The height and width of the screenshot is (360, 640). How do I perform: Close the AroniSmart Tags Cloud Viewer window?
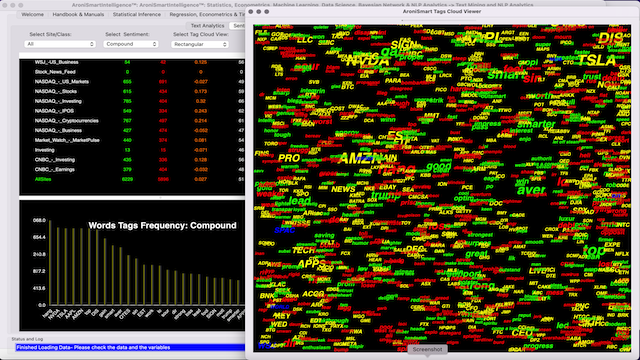click(x=251, y=11)
